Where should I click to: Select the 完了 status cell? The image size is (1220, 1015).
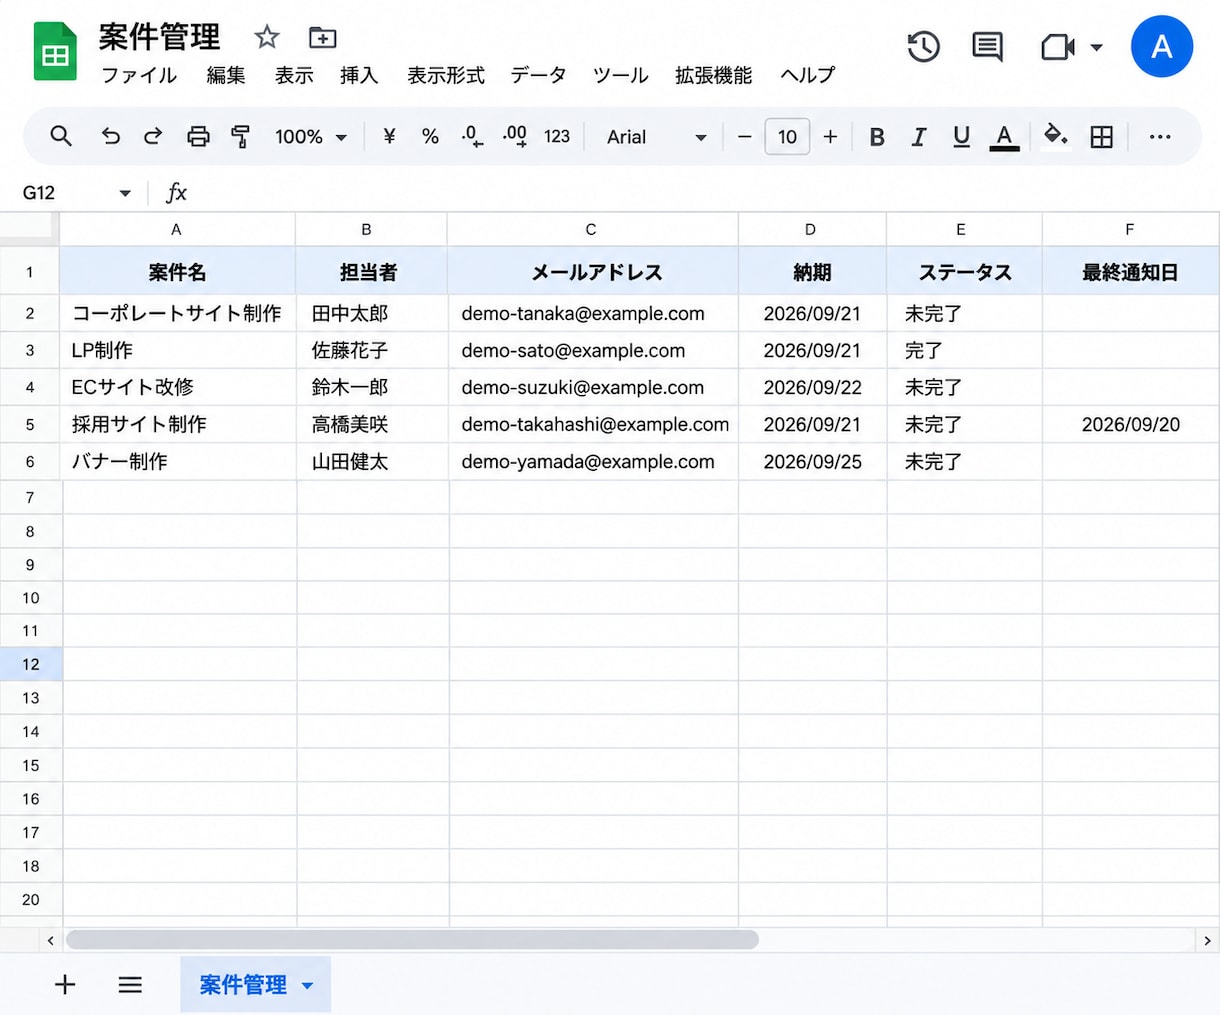[963, 350]
